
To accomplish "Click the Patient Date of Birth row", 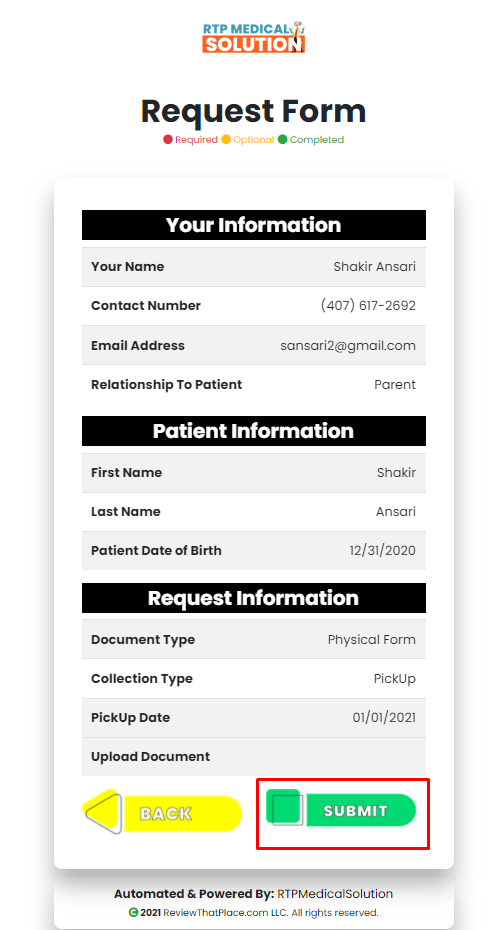I will point(254,550).
